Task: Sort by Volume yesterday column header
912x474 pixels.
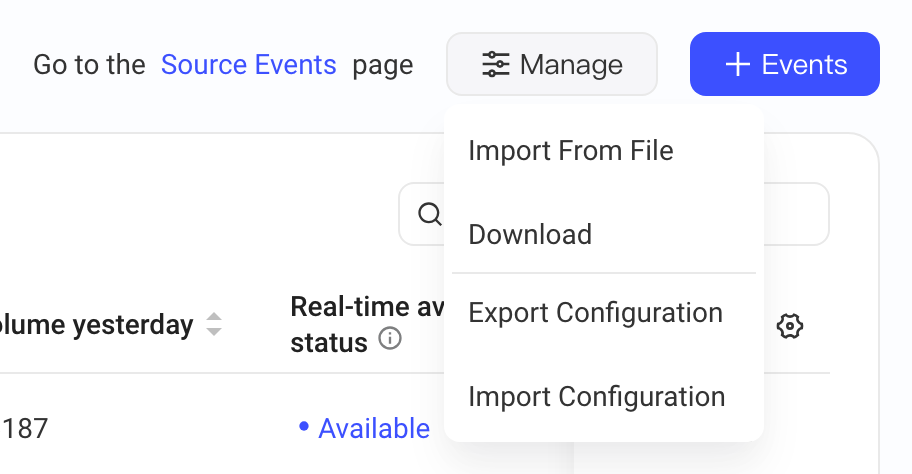Action: pyautogui.click(x=96, y=325)
